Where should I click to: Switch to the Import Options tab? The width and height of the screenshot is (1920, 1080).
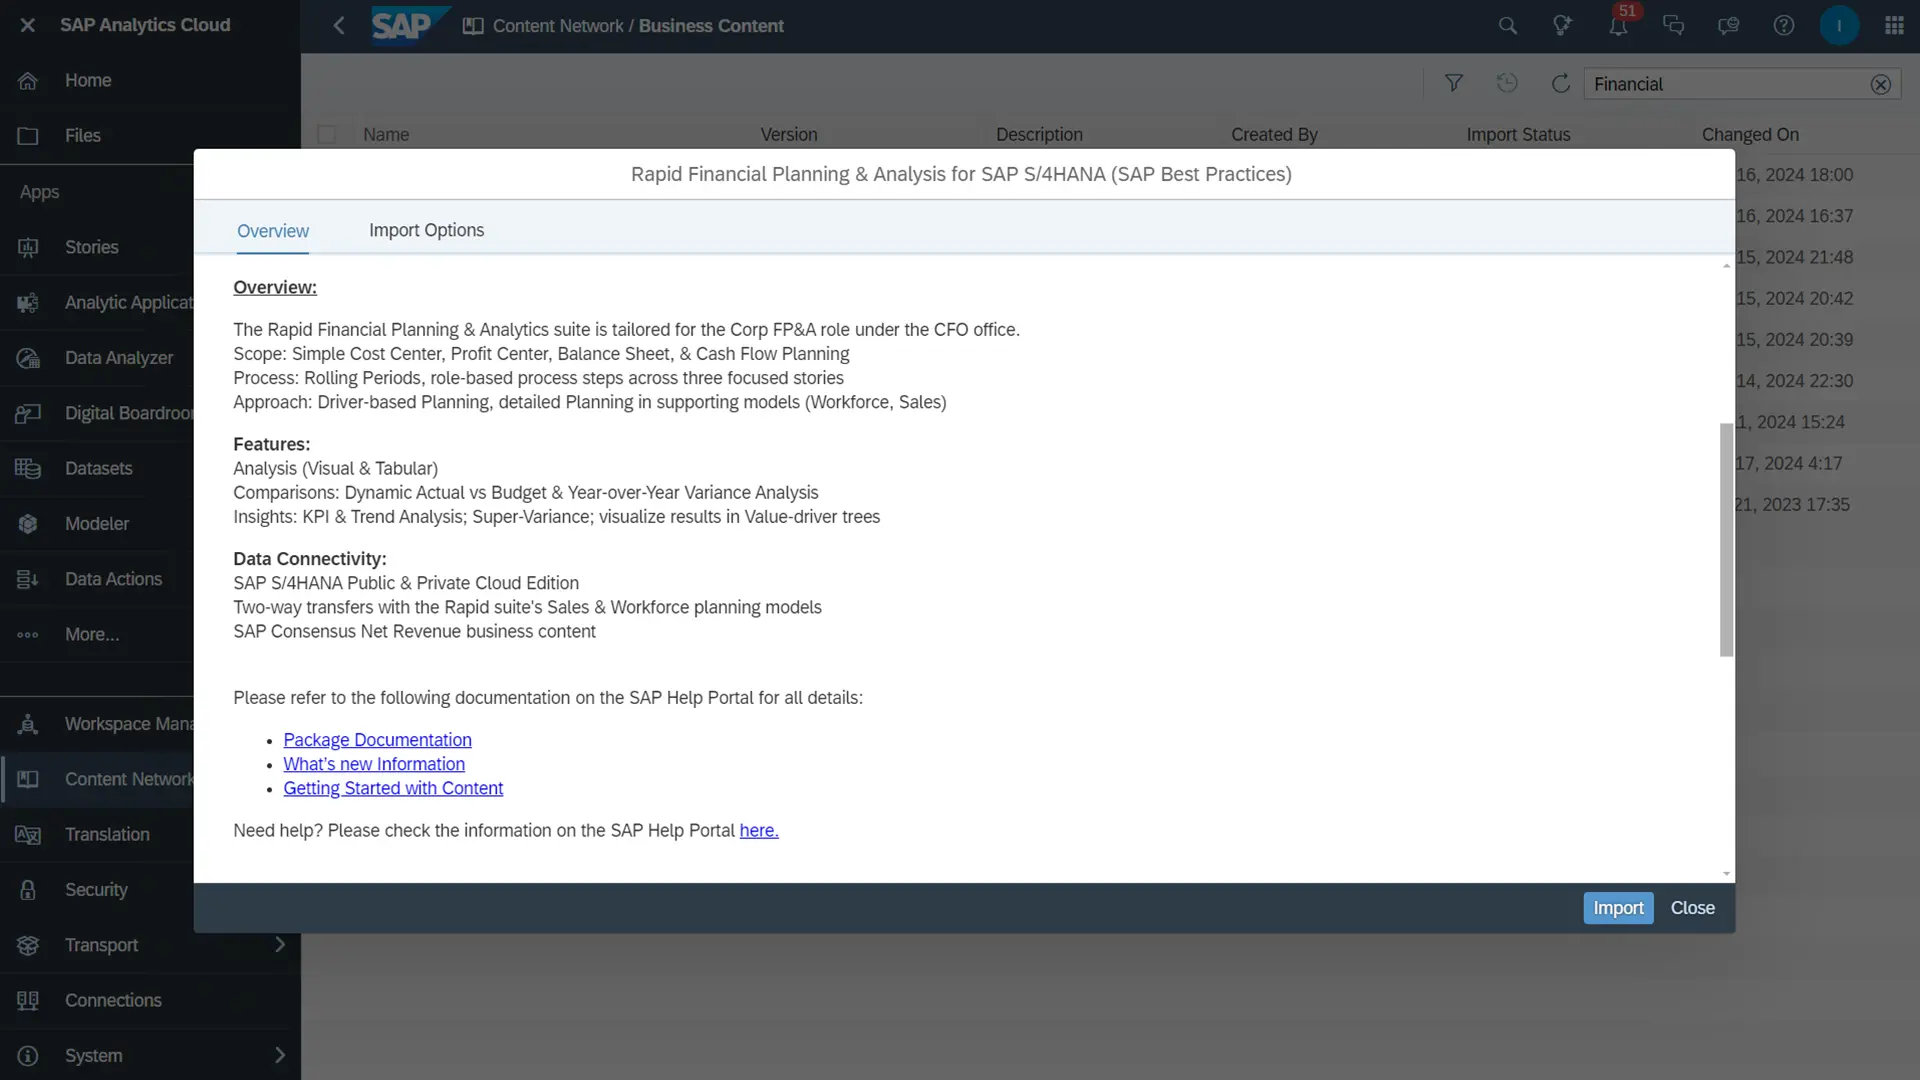click(x=426, y=230)
